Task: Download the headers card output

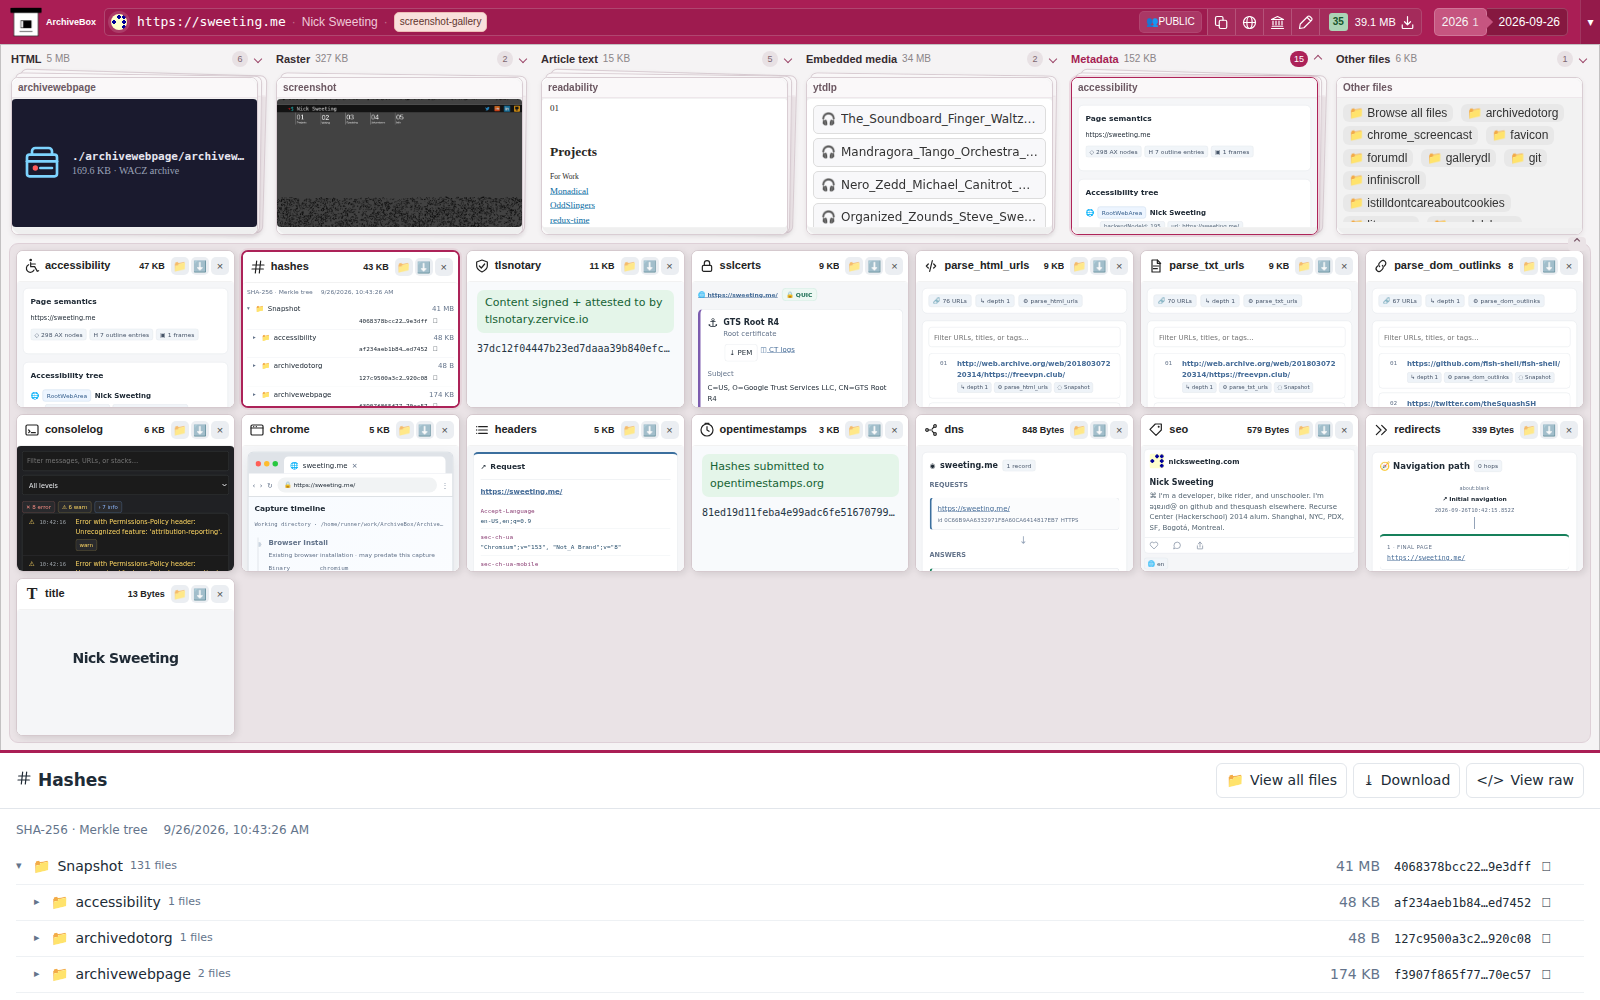Action: tap(650, 430)
